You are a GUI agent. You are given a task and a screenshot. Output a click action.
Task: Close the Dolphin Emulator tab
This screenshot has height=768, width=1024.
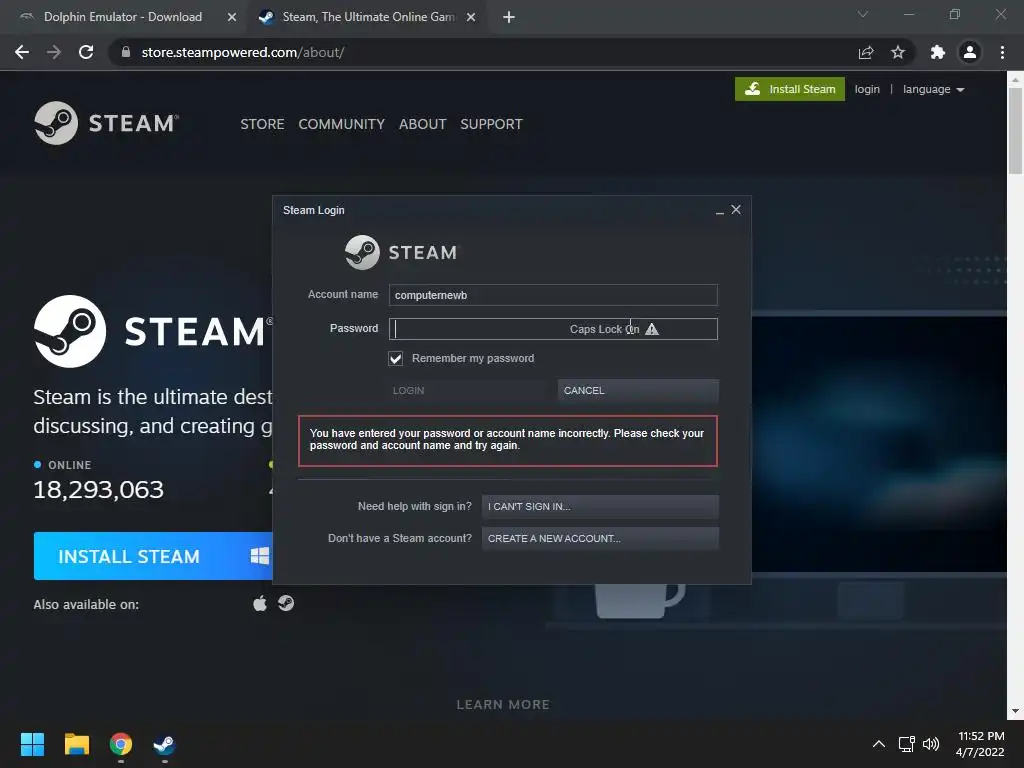232,17
